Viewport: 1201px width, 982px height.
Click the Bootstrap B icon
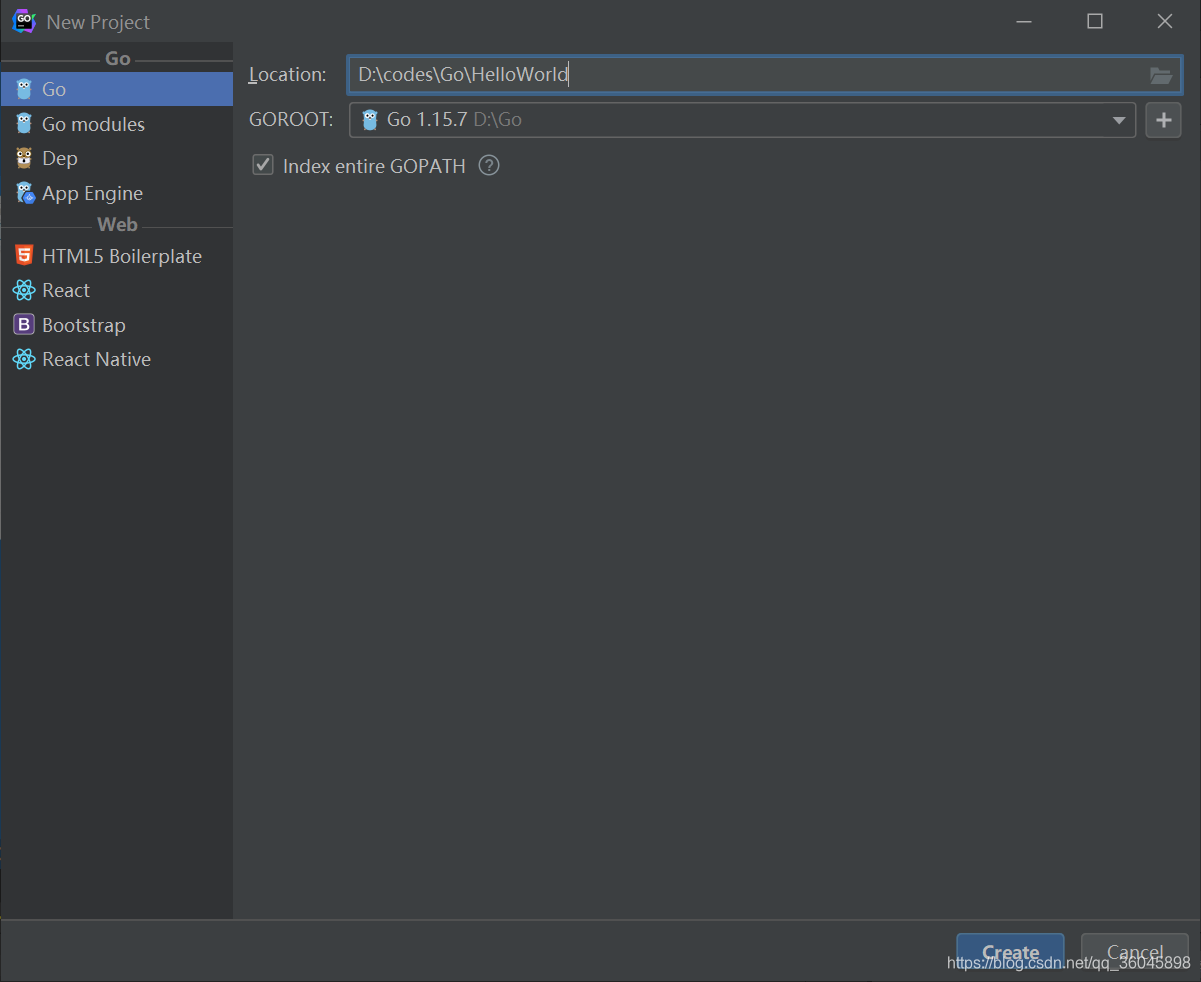[x=24, y=325]
